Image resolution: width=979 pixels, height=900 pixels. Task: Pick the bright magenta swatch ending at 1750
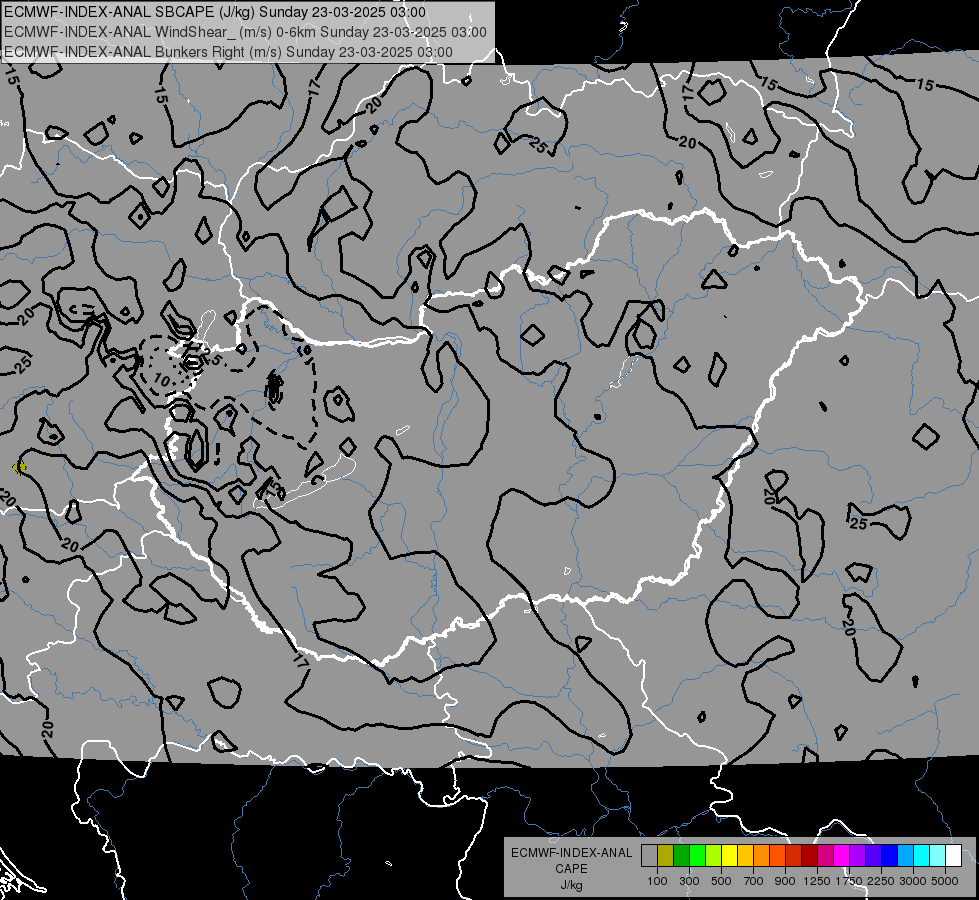tap(842, 856)
